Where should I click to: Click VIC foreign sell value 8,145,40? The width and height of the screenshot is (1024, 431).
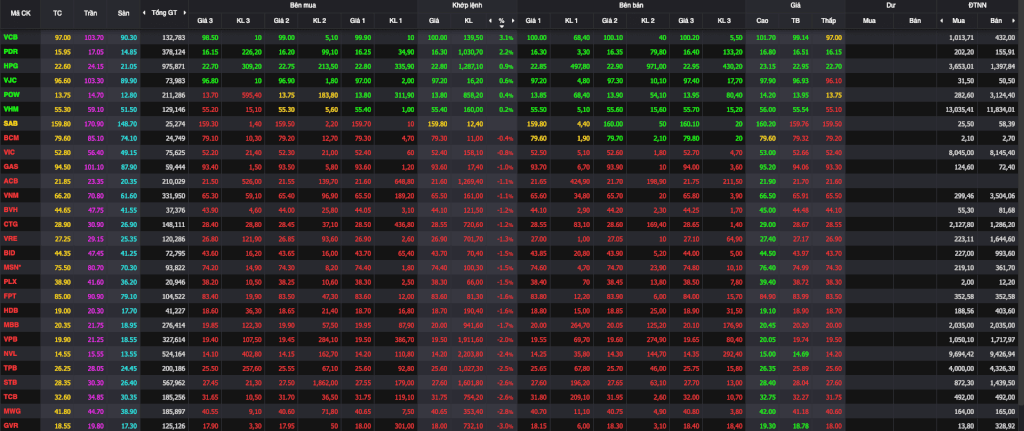point(1002,152)
